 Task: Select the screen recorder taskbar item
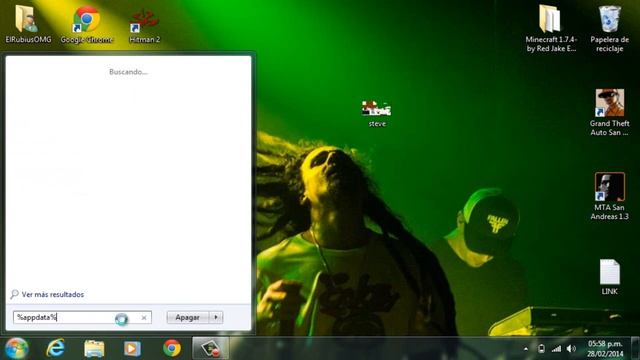tap(211, 348)
